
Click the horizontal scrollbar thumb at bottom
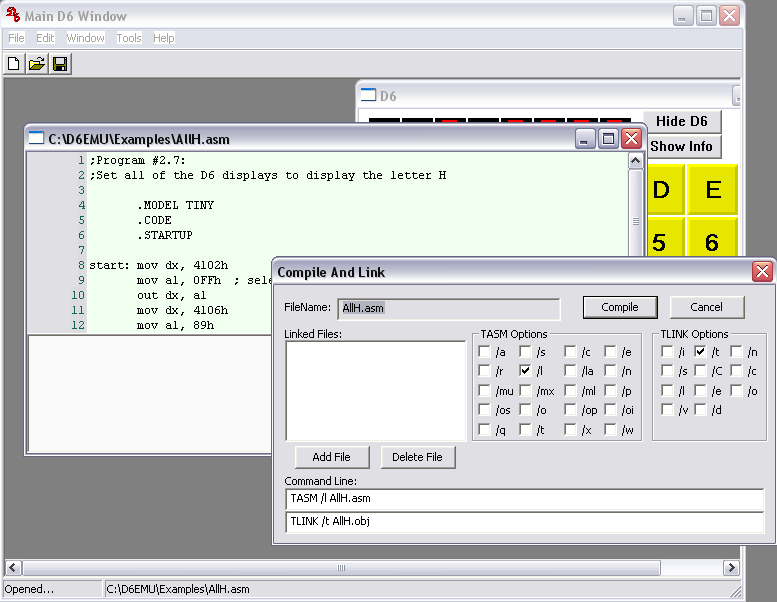coord(345,568)
